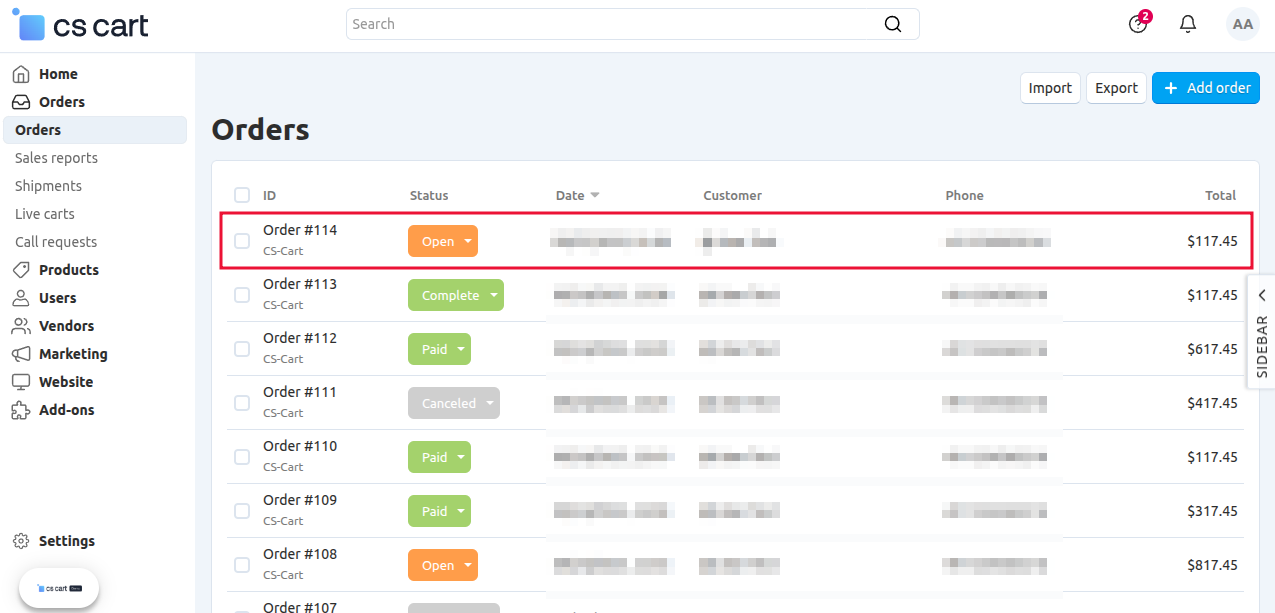
Task: Collapse the right sidebar with the chevron
Action: tap(1261, 294)
